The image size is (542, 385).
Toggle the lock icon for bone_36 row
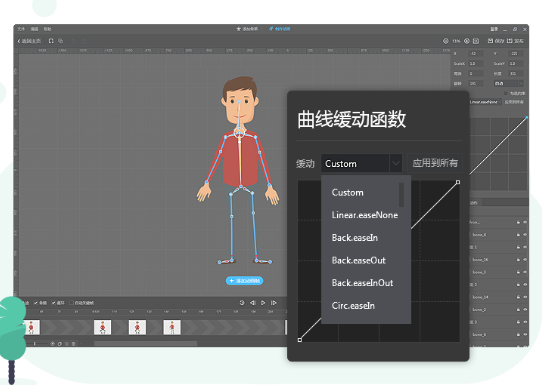[x=518, y=260]
